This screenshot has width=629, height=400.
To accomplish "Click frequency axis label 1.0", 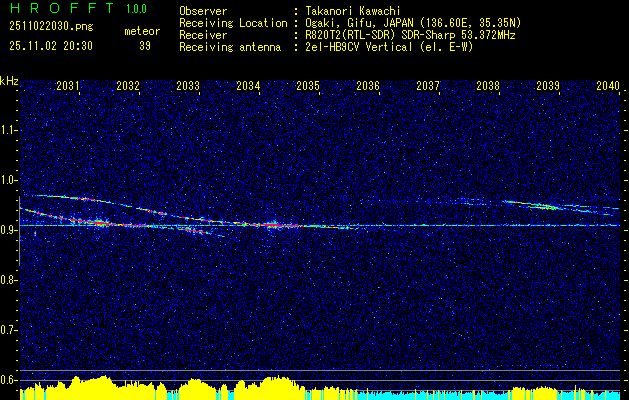I will coord(9,180).
